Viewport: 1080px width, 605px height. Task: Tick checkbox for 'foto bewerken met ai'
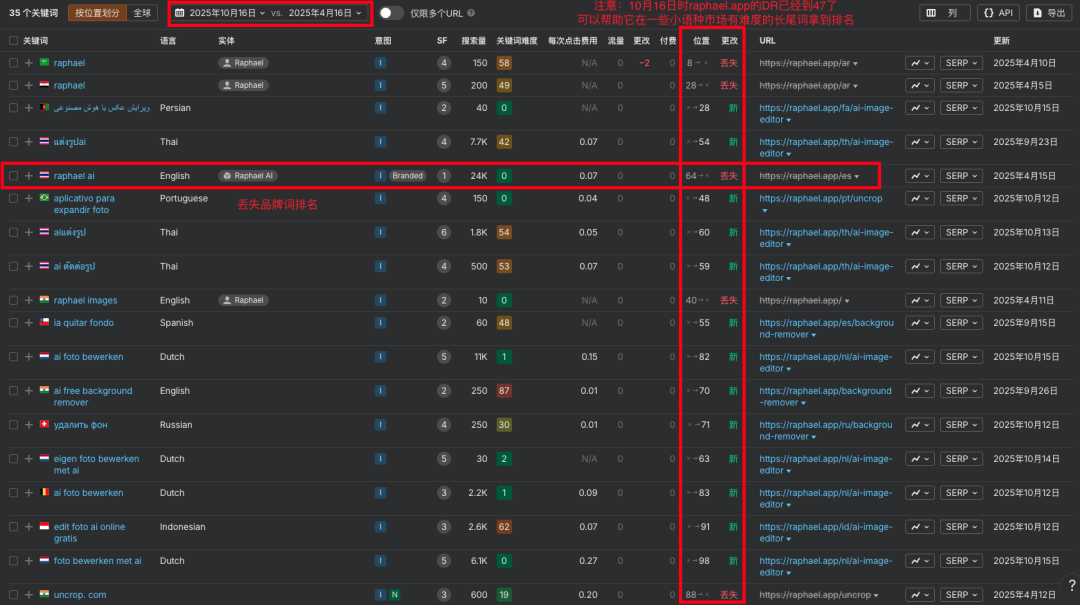tap(13, 561)
